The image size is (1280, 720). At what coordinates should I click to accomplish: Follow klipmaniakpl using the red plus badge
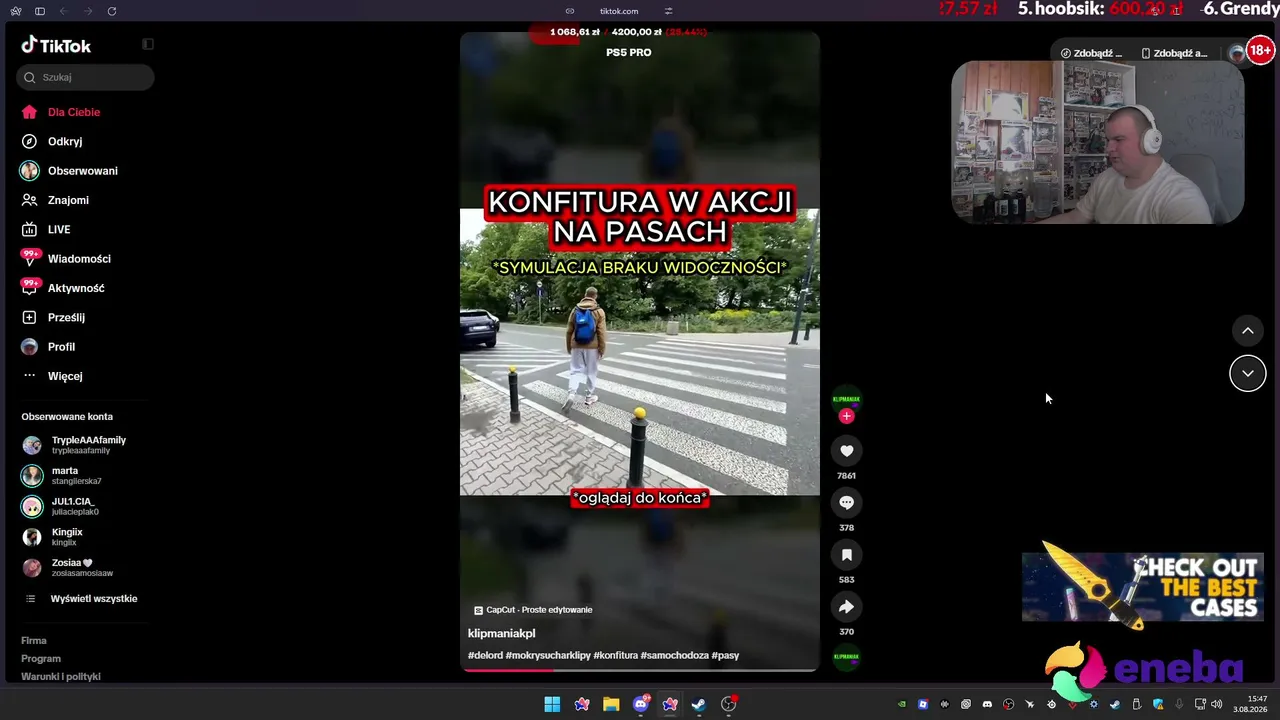[846, 416]
